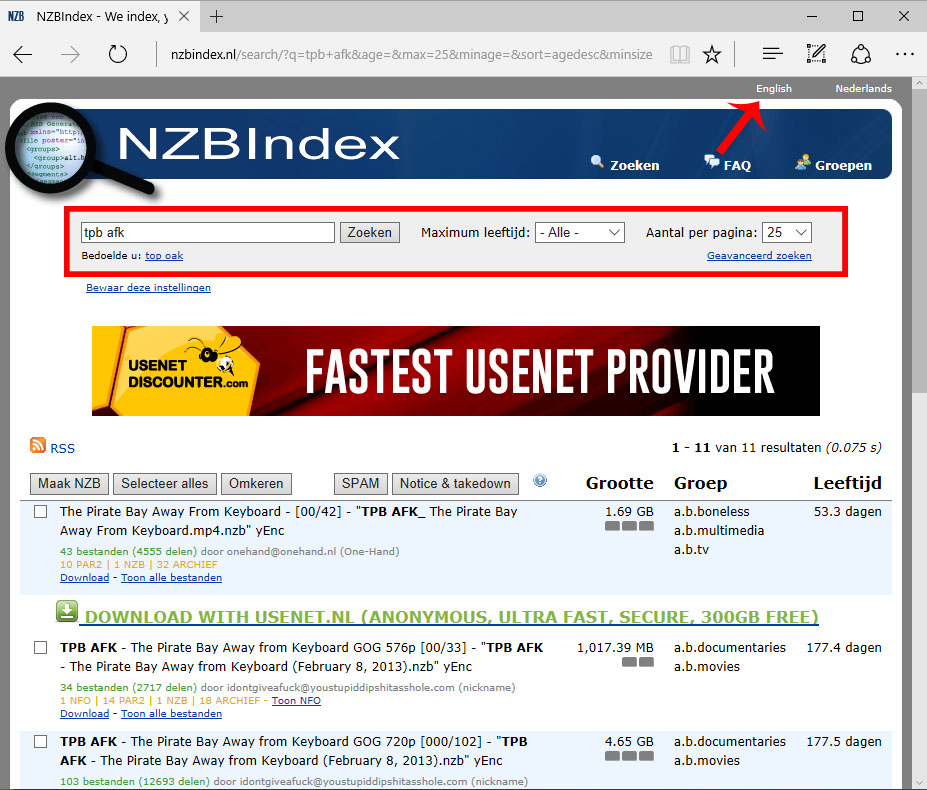Click the blue help question icon
Screen dimensions: 927x790
point(540,480)
